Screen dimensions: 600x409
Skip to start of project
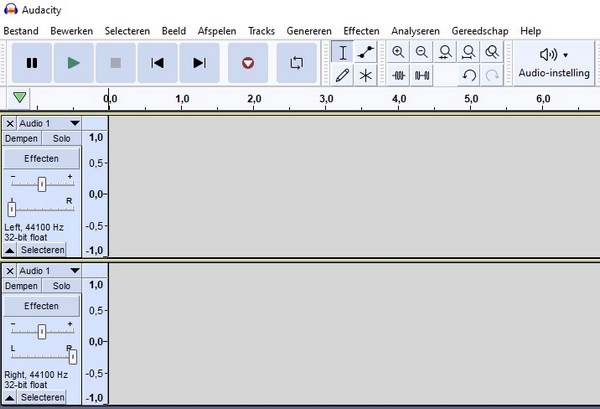click(157, 63)
